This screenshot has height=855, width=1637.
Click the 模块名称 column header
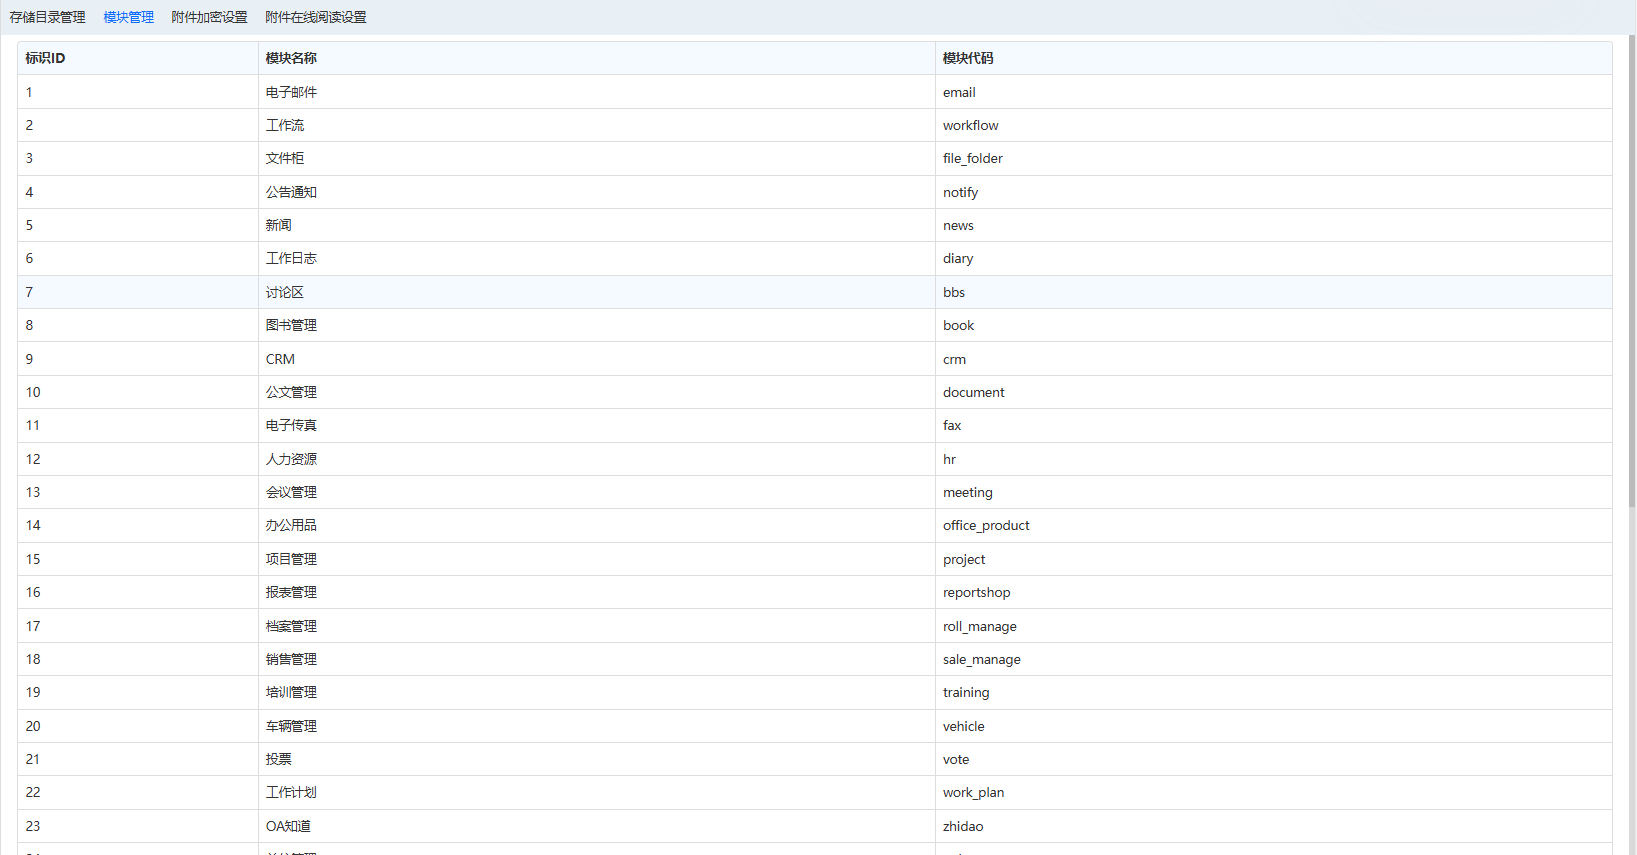(291, 58)
